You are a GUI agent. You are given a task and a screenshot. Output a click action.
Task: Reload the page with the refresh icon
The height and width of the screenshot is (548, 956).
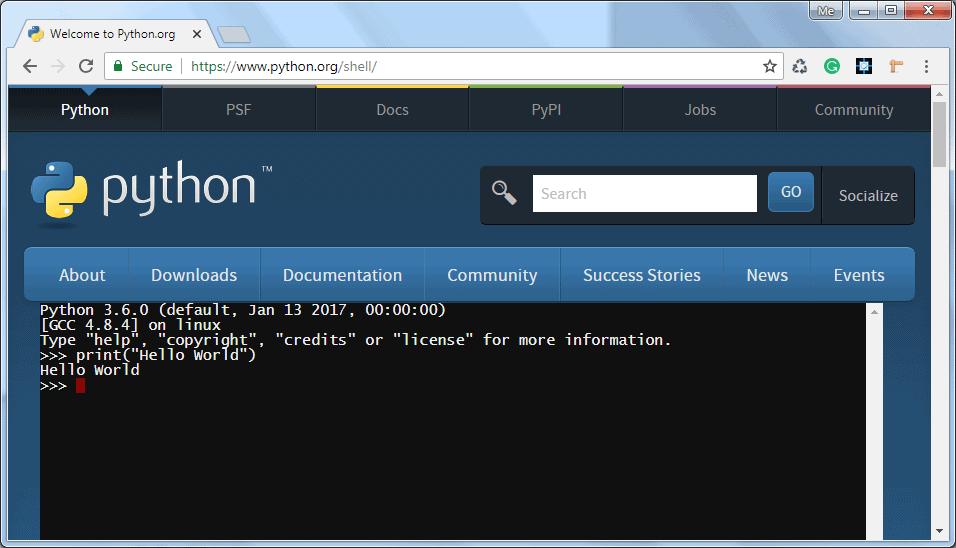(86, 66)
